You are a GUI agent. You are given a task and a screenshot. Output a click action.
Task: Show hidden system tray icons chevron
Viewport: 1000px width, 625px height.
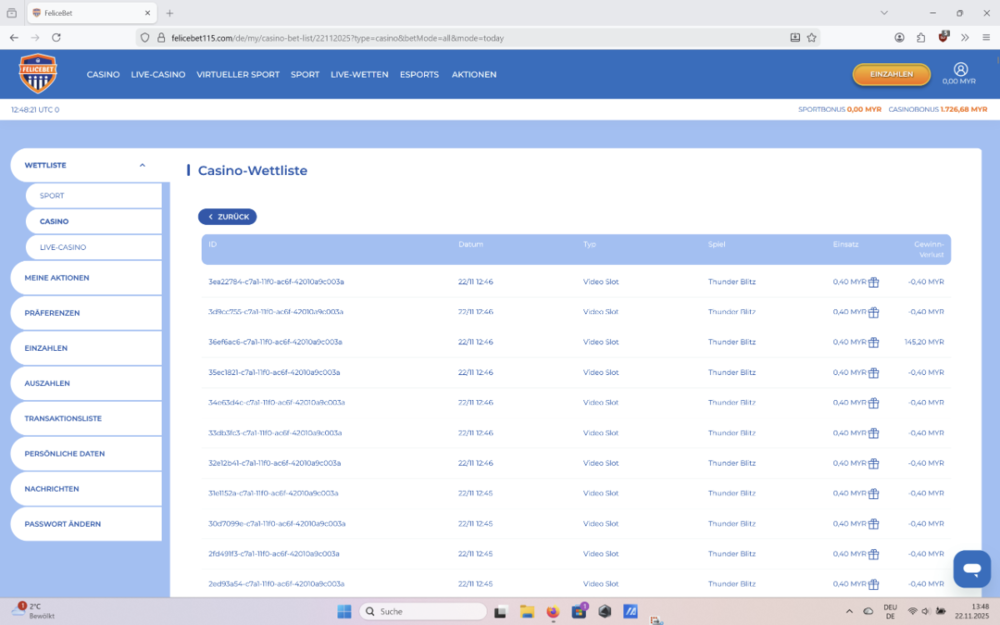[849, 611]
